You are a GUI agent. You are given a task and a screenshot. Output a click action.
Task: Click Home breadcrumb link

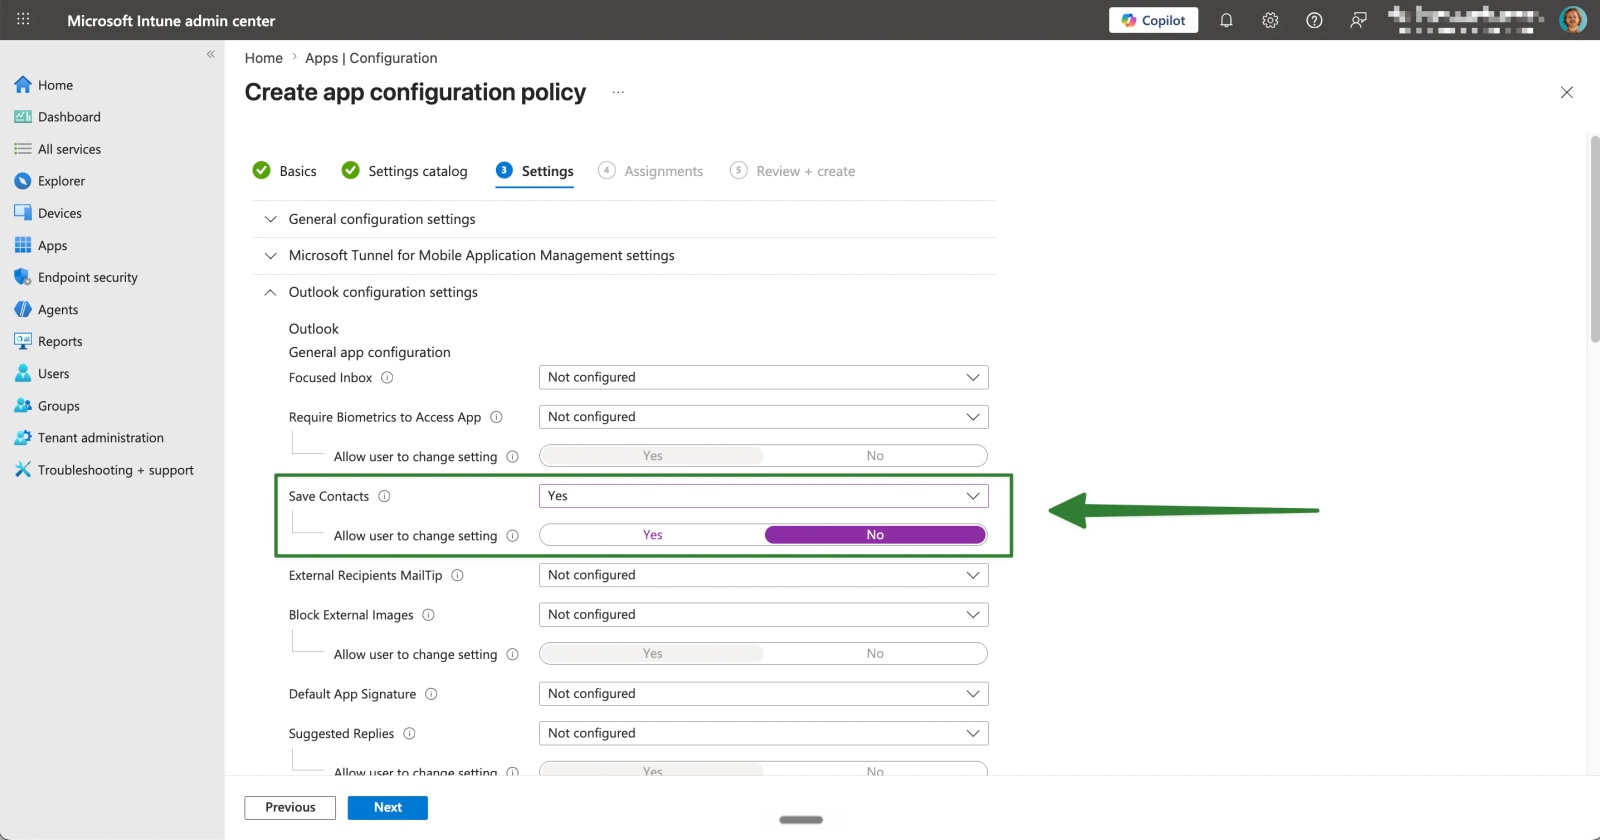pyautogui.click(x=264, y=58)
